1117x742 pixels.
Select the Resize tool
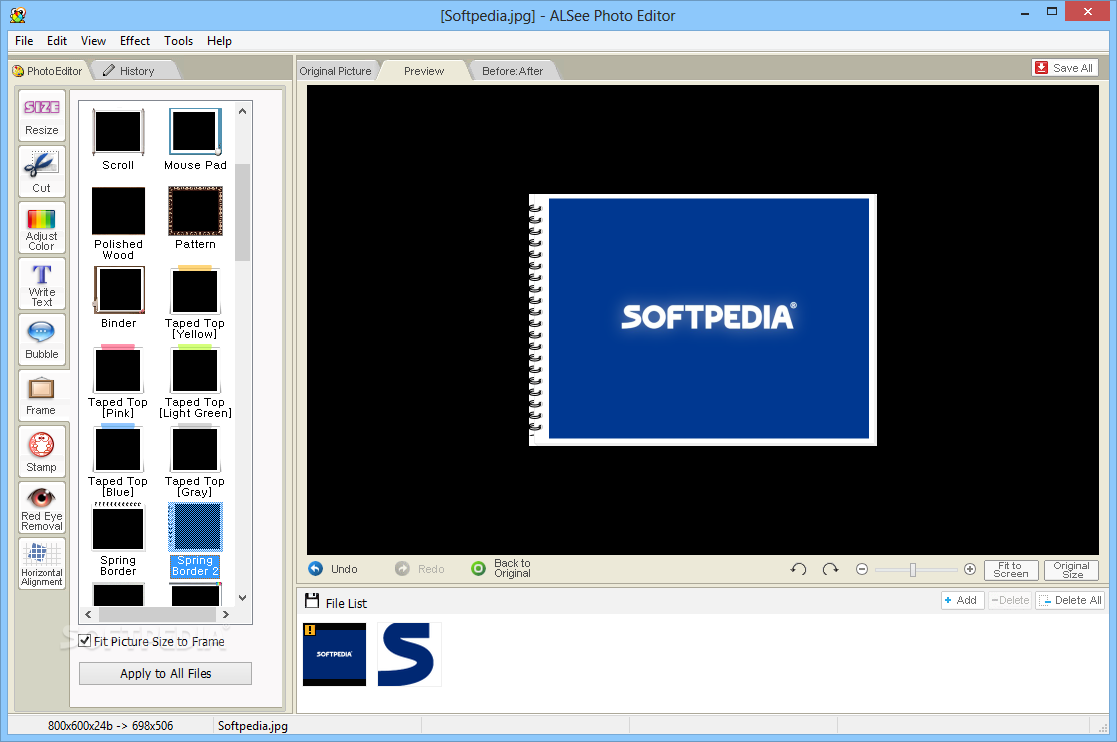point(42,116)
